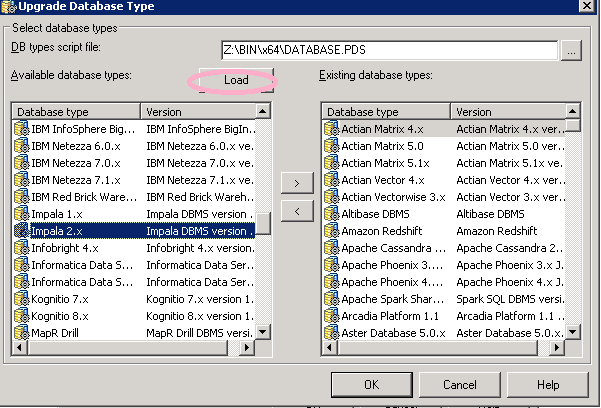The width and height of the screenshot is (601, 408).
Task: Click the Kognitio 8.x database icon
Action: (21, 316)
